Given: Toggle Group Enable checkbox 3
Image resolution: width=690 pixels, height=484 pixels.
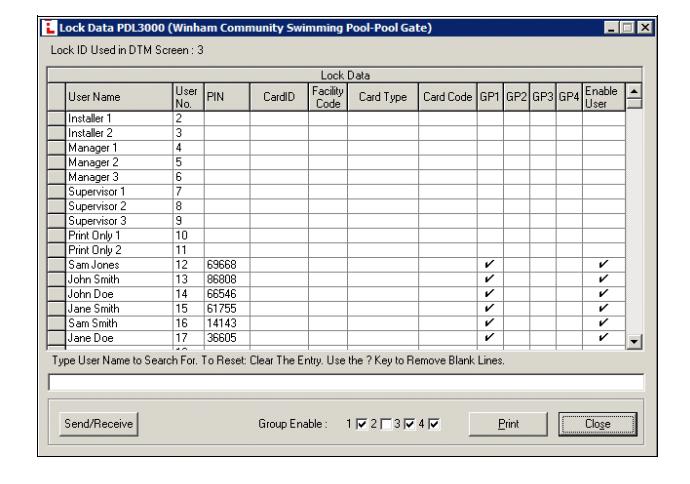Looking at the screenshot, I should 409,424.
